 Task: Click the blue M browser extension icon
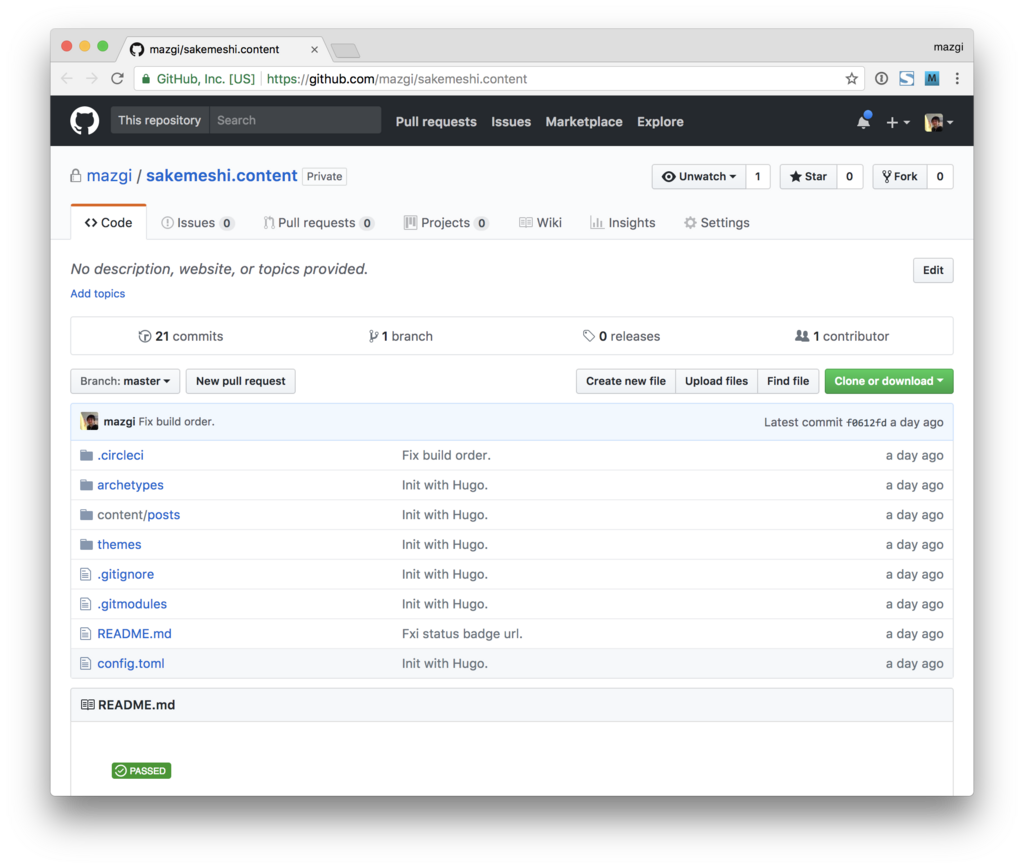932,78
